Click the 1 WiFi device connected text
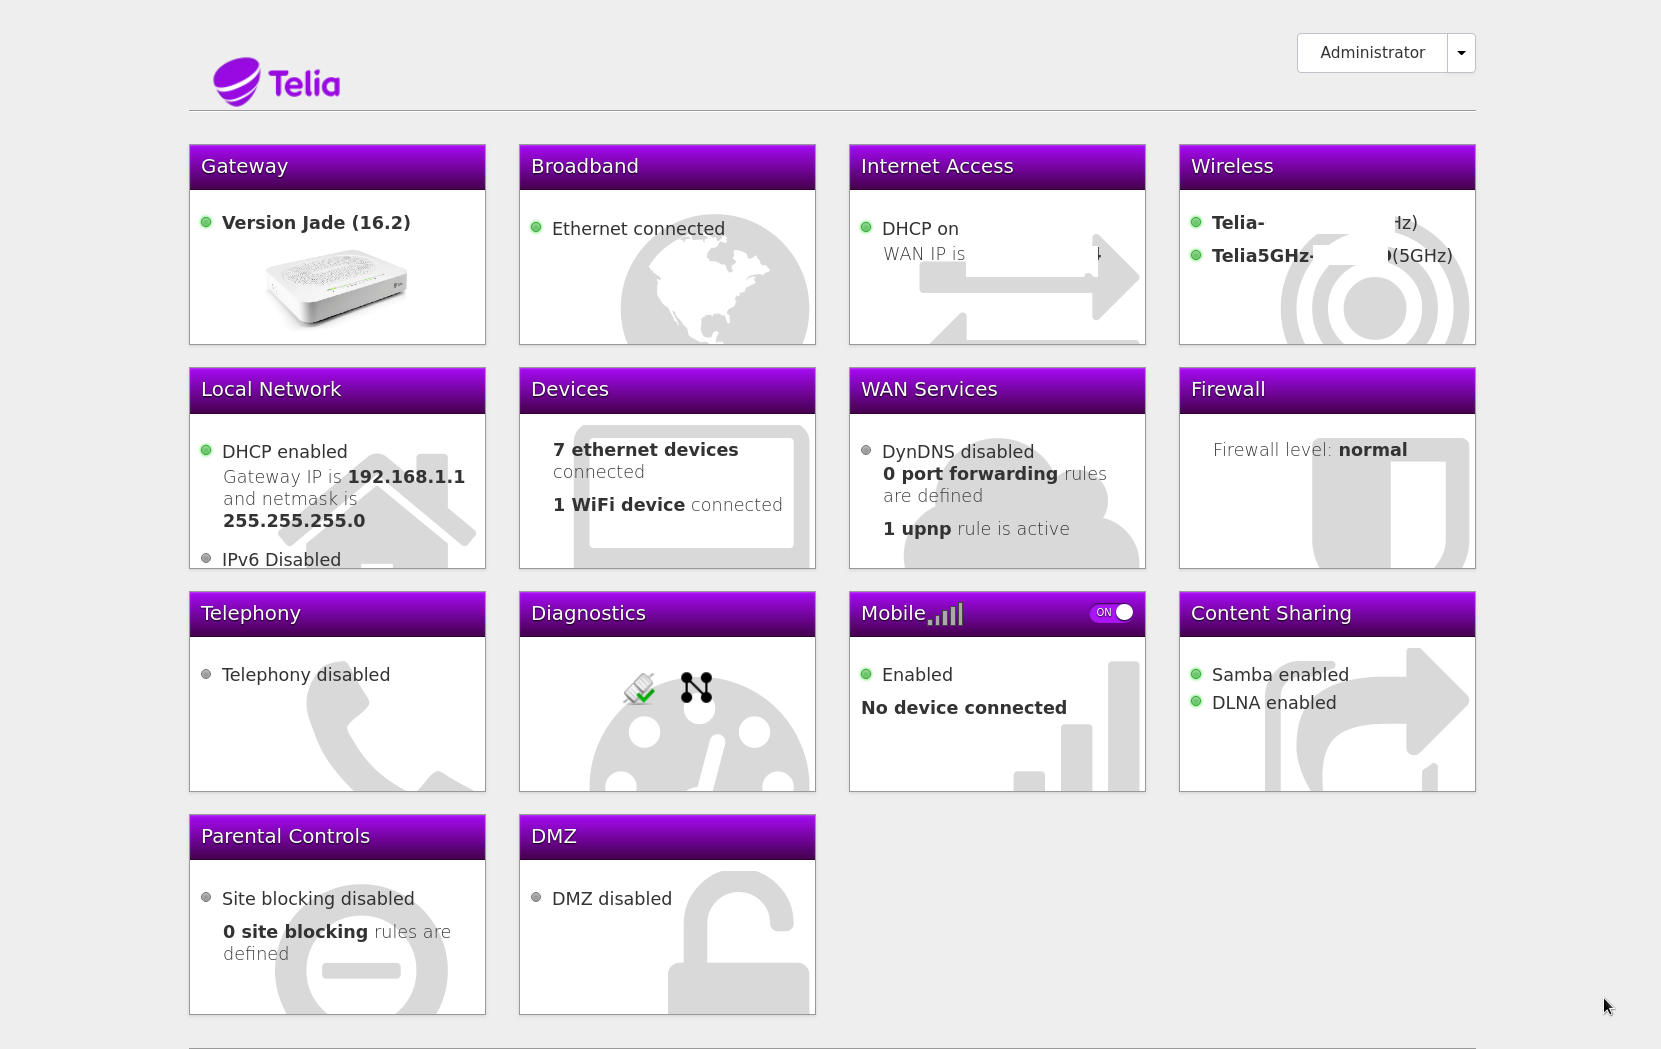This screenshot has height=1049, width=1661. 668,505
